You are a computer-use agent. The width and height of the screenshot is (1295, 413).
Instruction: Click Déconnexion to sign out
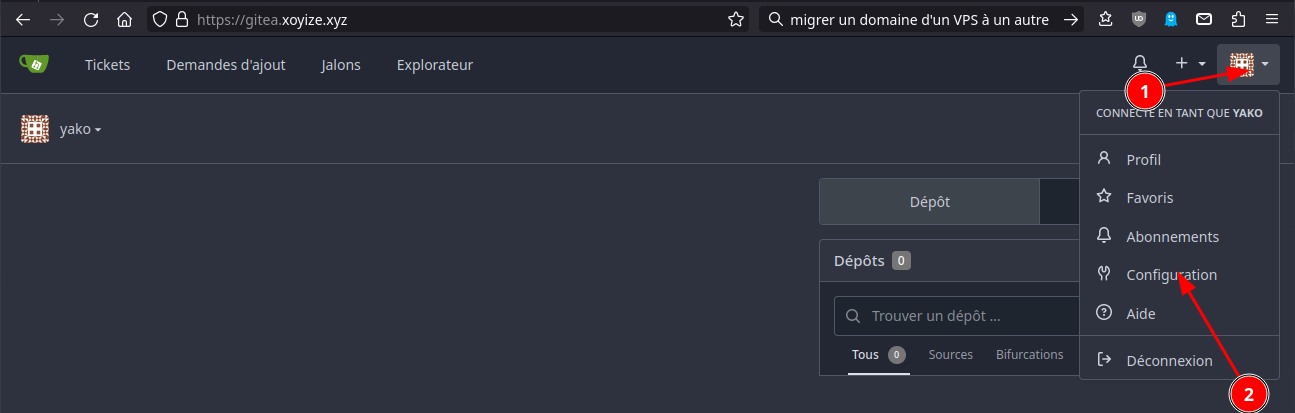click(1168, 360)
